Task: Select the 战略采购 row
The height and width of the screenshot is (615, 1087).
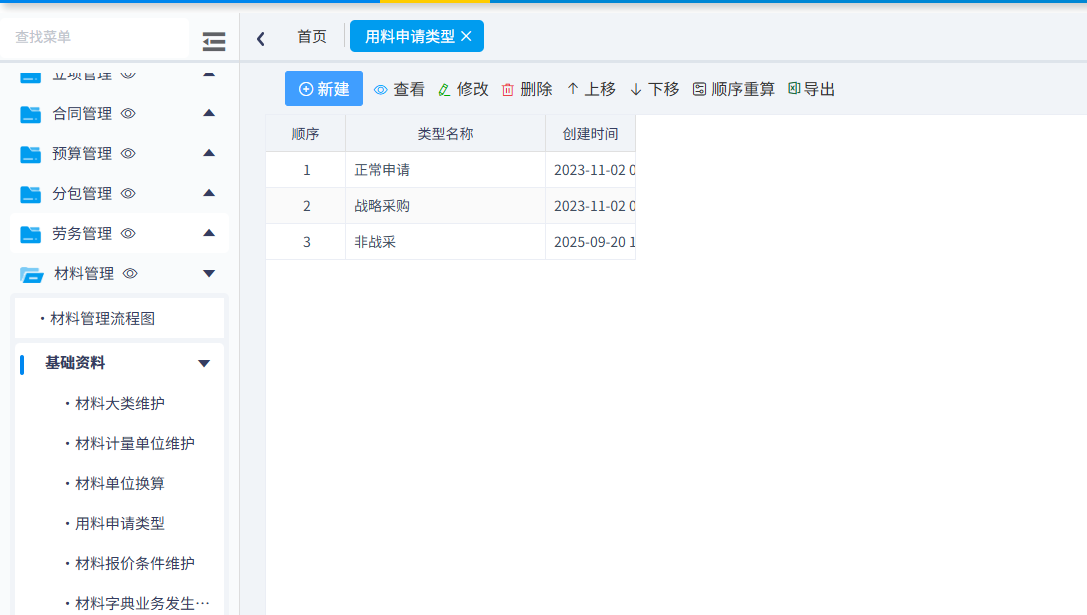Action: coord(451,206)
